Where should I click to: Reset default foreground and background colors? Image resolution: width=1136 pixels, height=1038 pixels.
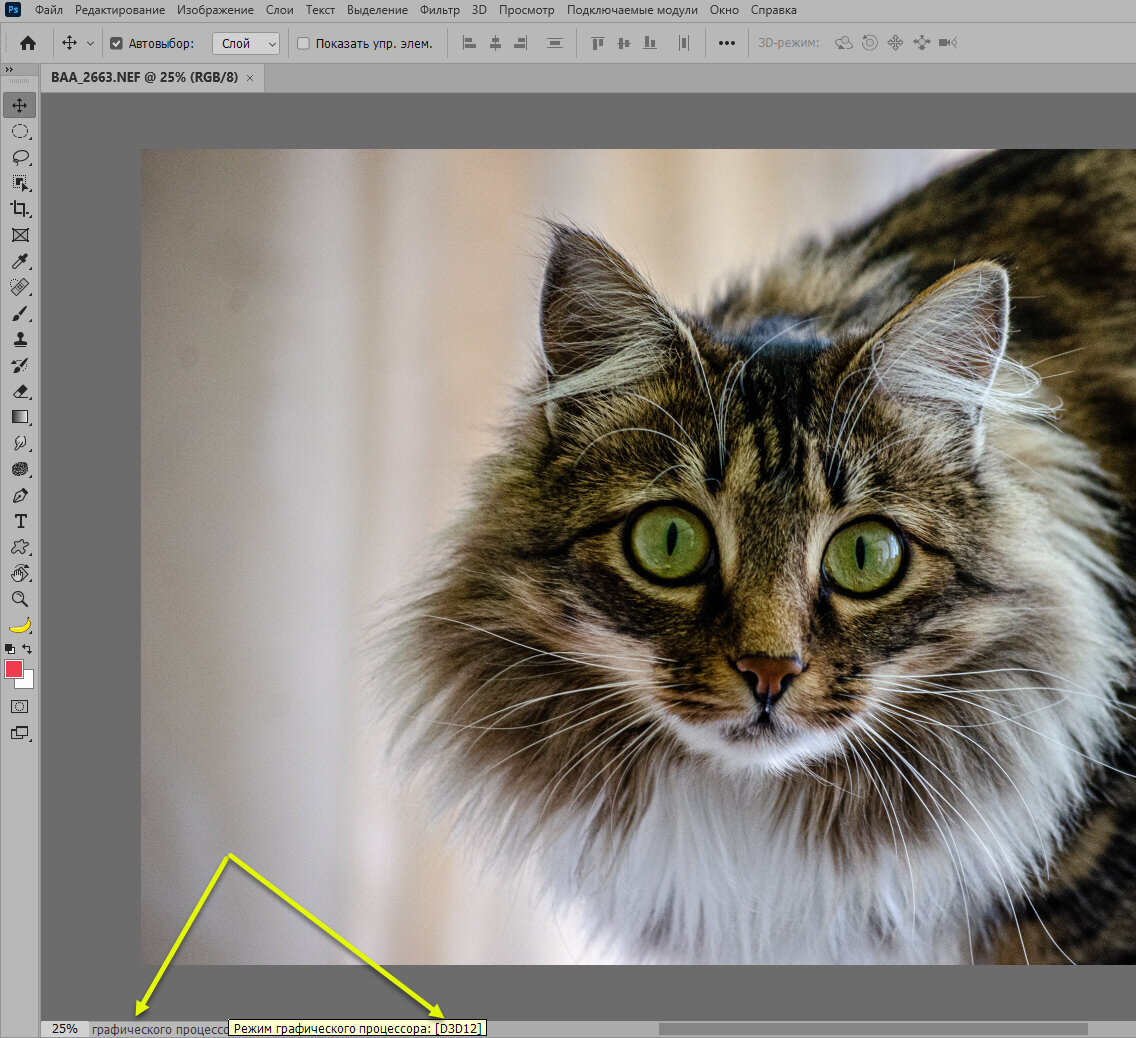point(9,649)
